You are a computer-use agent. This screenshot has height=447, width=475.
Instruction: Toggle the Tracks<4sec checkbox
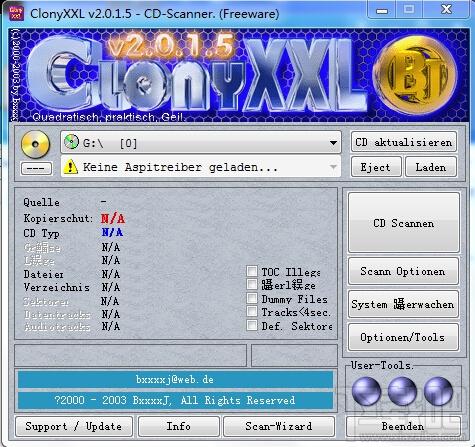252,311
